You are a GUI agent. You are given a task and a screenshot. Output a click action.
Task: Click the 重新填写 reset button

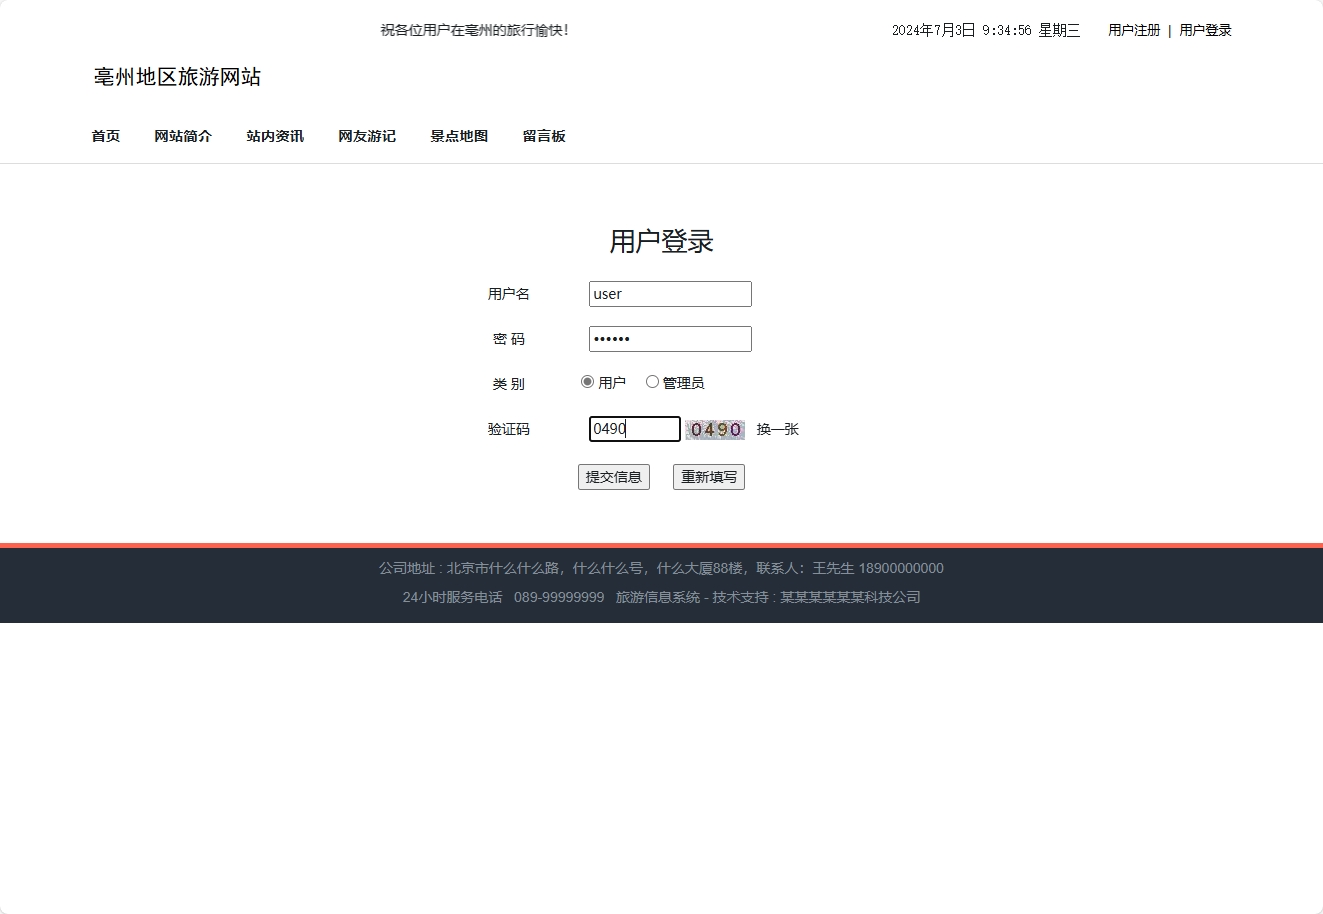click(708, 476)
